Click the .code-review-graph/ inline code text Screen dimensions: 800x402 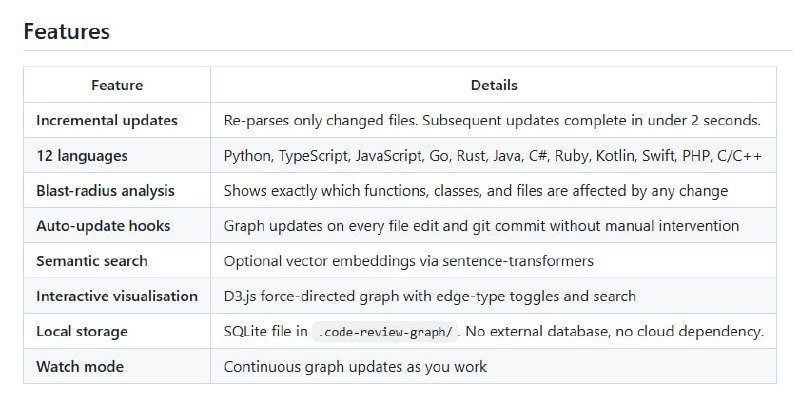pyautogui.click(x=385, y=332)
